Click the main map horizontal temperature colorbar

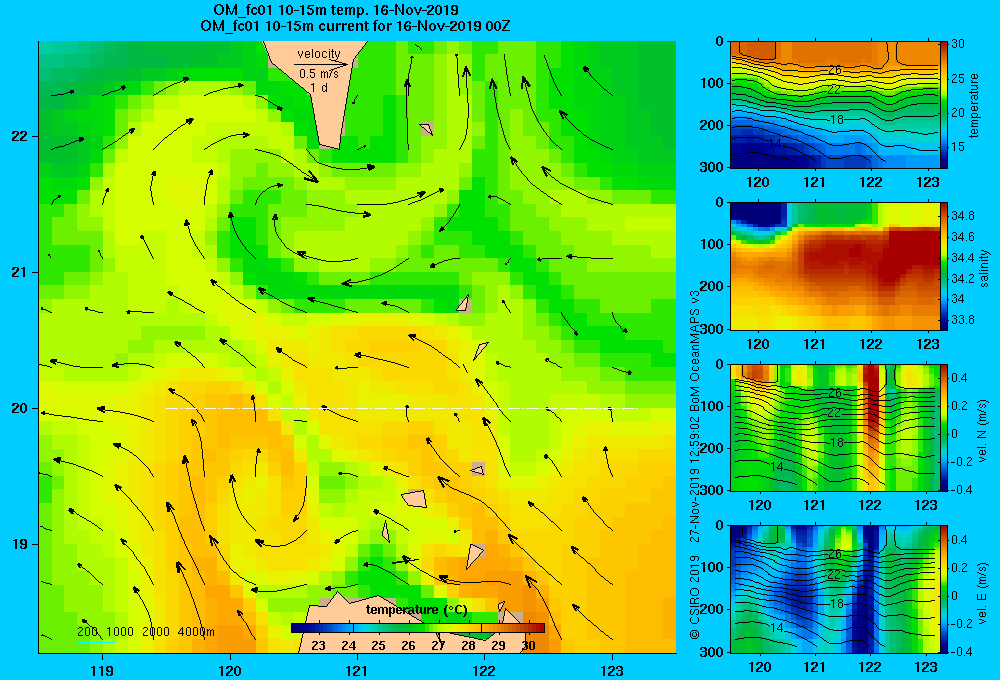pyautogui.click(x=418, y=628)
